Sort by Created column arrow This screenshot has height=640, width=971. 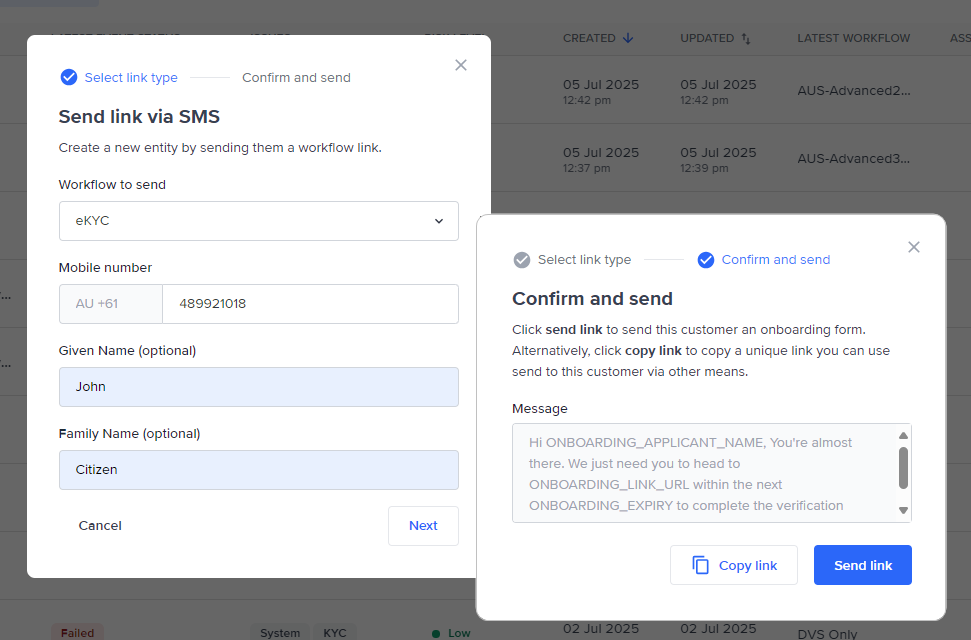tap(628, 38)
